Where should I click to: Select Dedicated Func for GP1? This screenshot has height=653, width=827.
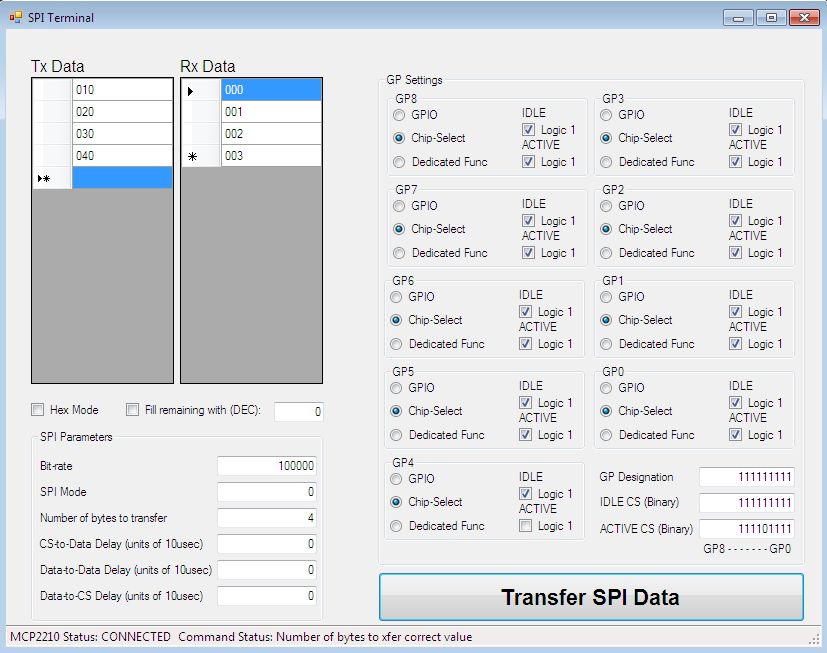(607, 344)
